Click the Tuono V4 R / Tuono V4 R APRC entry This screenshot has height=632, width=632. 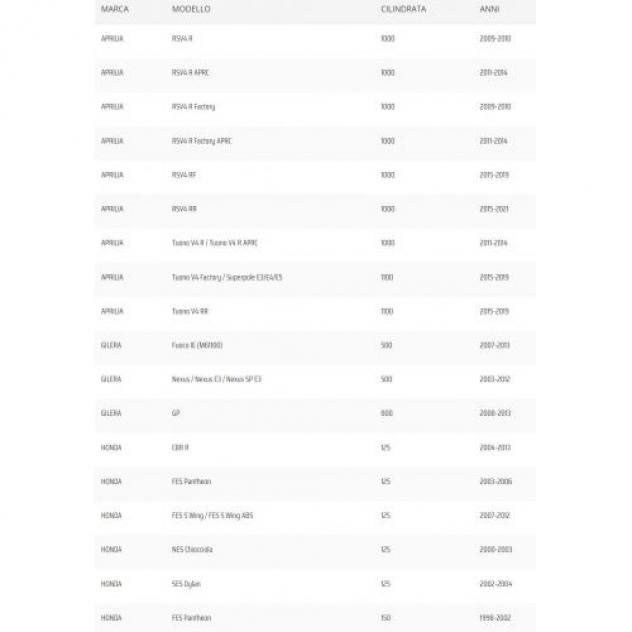pos(215,243)
